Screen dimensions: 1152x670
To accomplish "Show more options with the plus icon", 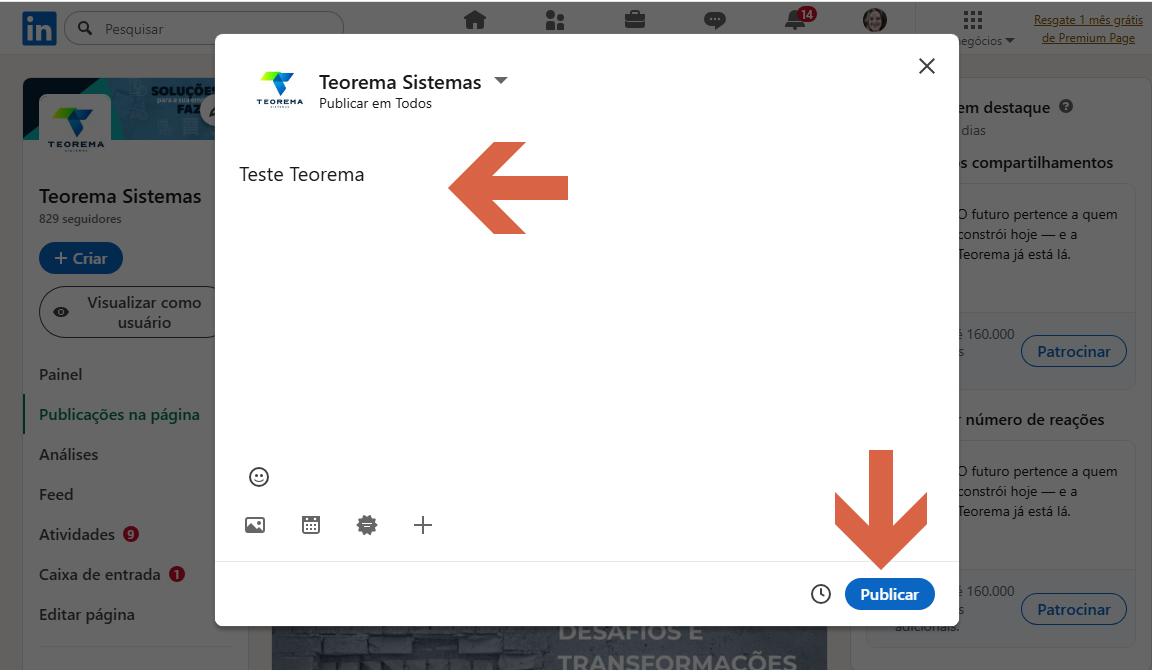I will [422, 525].
